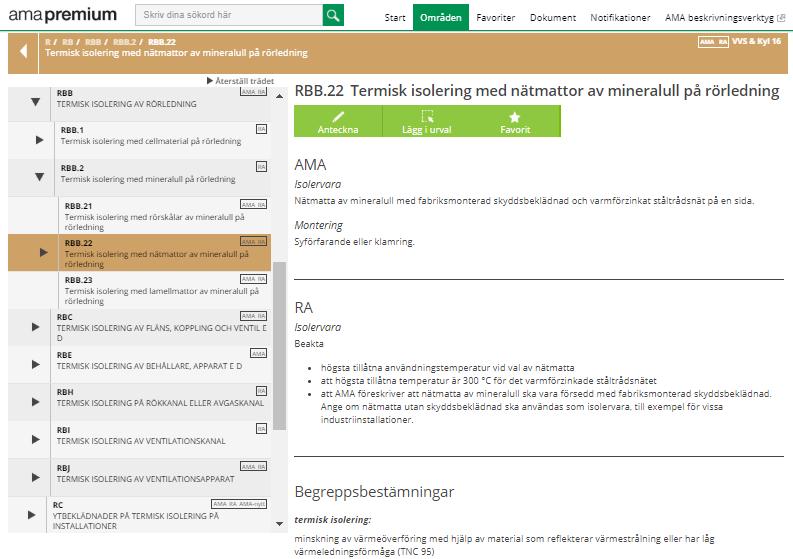Open the Dokument menu item
Image resolution: width=793 pixels, height=559 pixels.
(x=553, y=18)
